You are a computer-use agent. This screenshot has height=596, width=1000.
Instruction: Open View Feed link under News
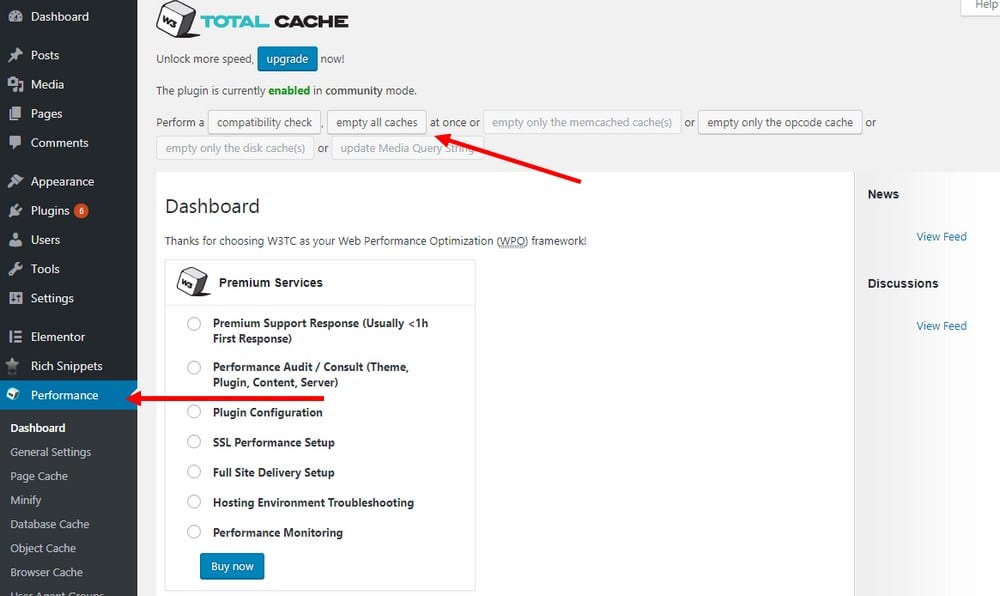tap(941, 236)
